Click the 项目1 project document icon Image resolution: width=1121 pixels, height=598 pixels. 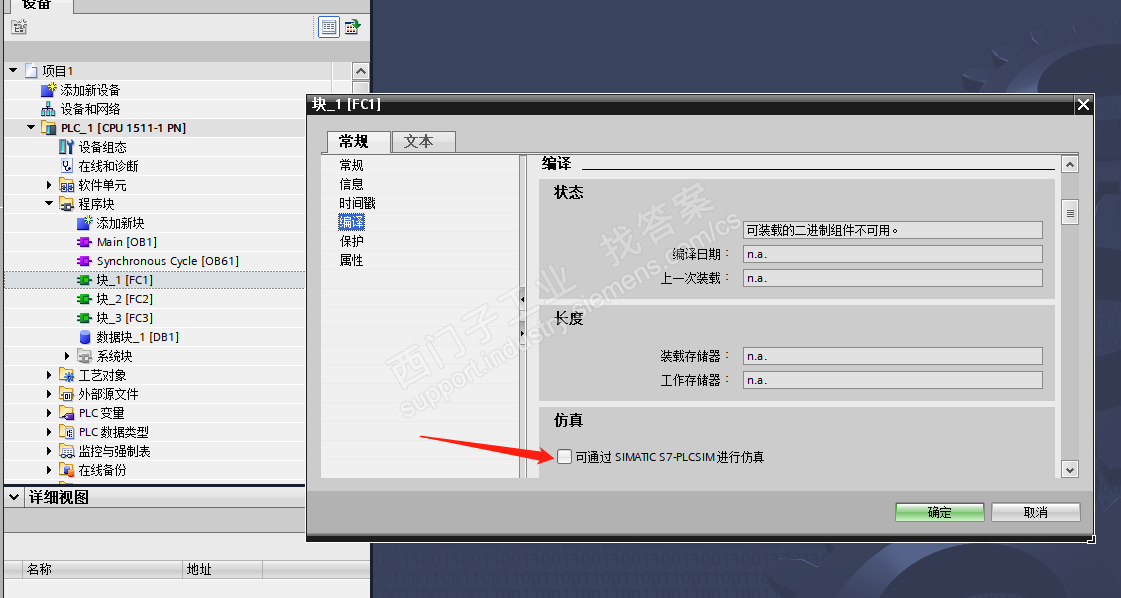click(31, 71)
